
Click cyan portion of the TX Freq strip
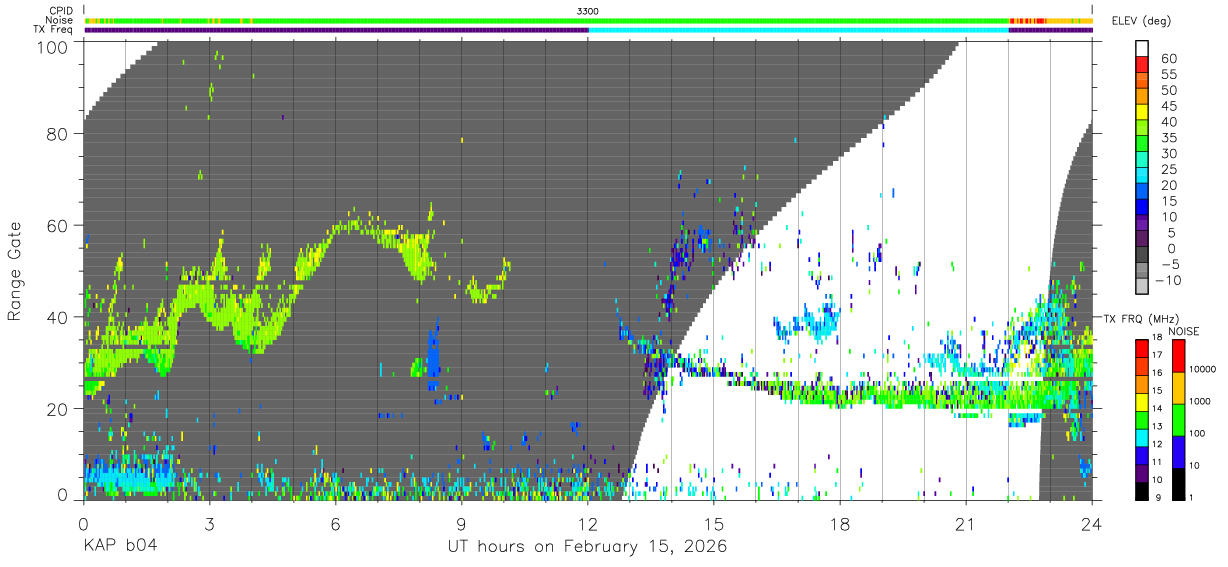click(798, 29)
